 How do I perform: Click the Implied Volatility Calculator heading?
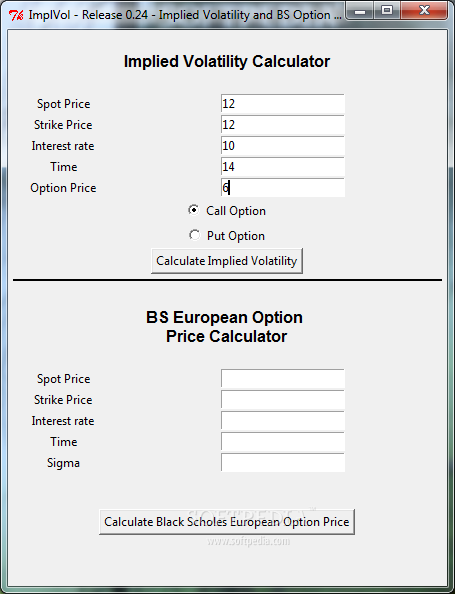pyautogui.click(x=227, y=61)
